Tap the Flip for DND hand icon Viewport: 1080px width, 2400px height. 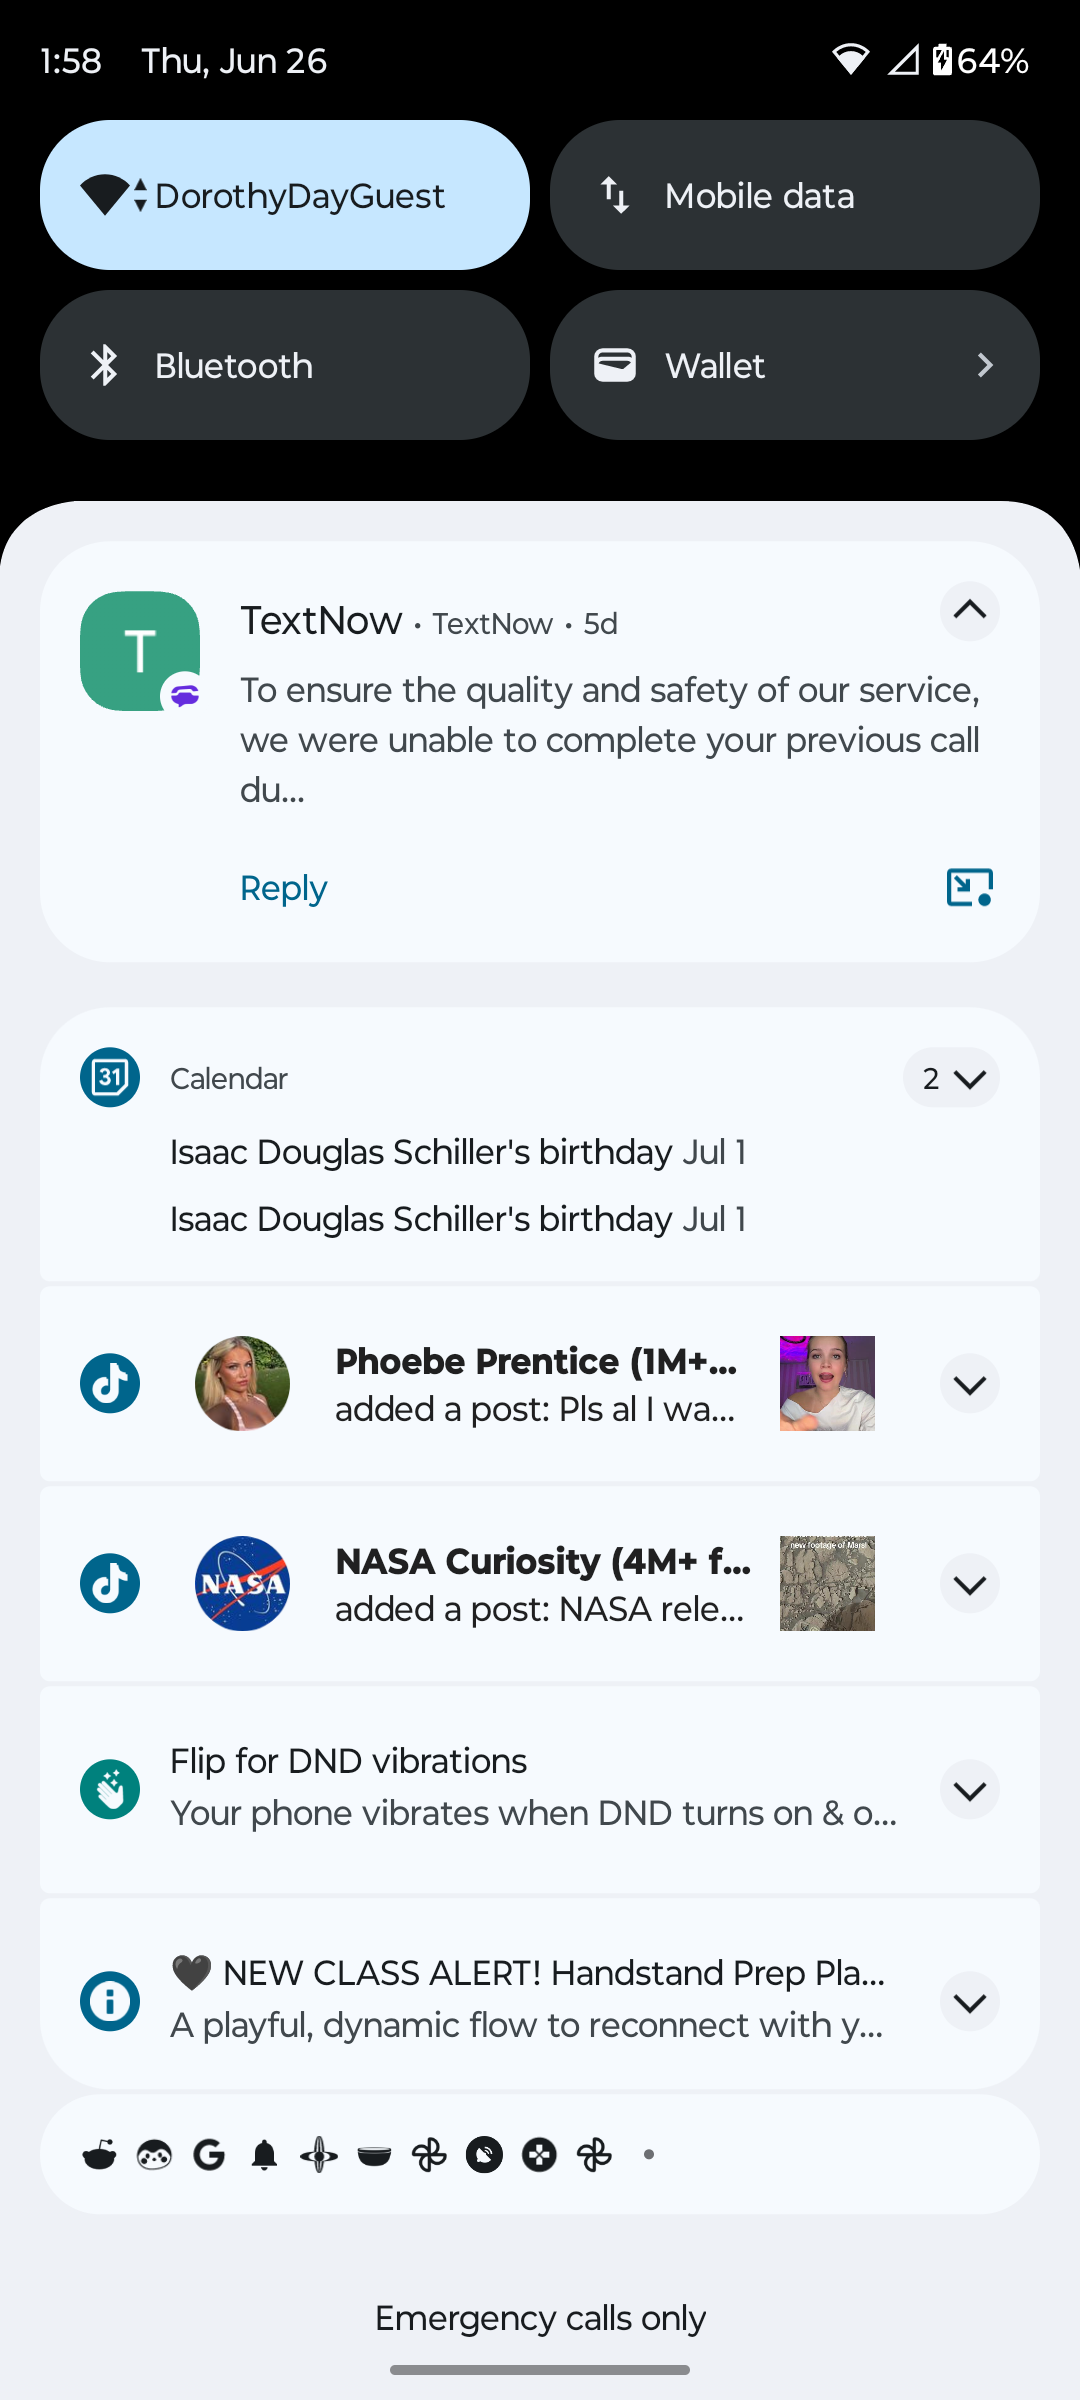pyautogui.click(x=110, y=1789)
